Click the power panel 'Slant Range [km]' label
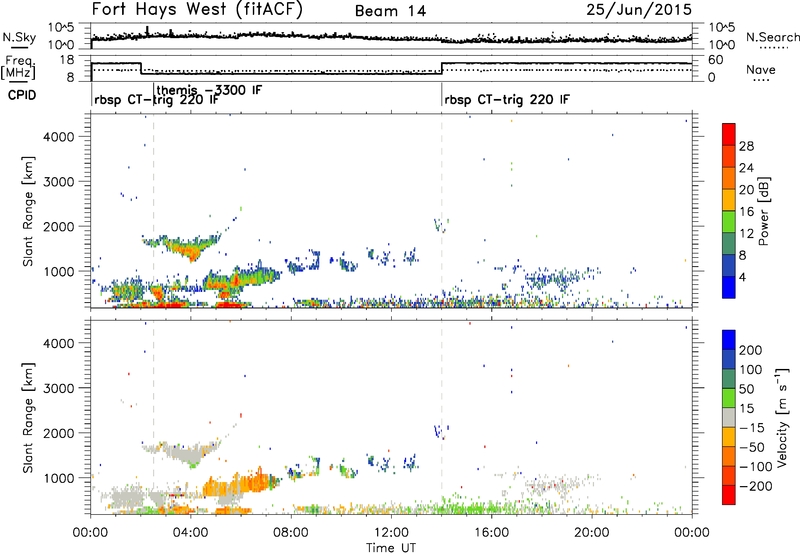This screenshot has height=554, width=800. (28, 211)
